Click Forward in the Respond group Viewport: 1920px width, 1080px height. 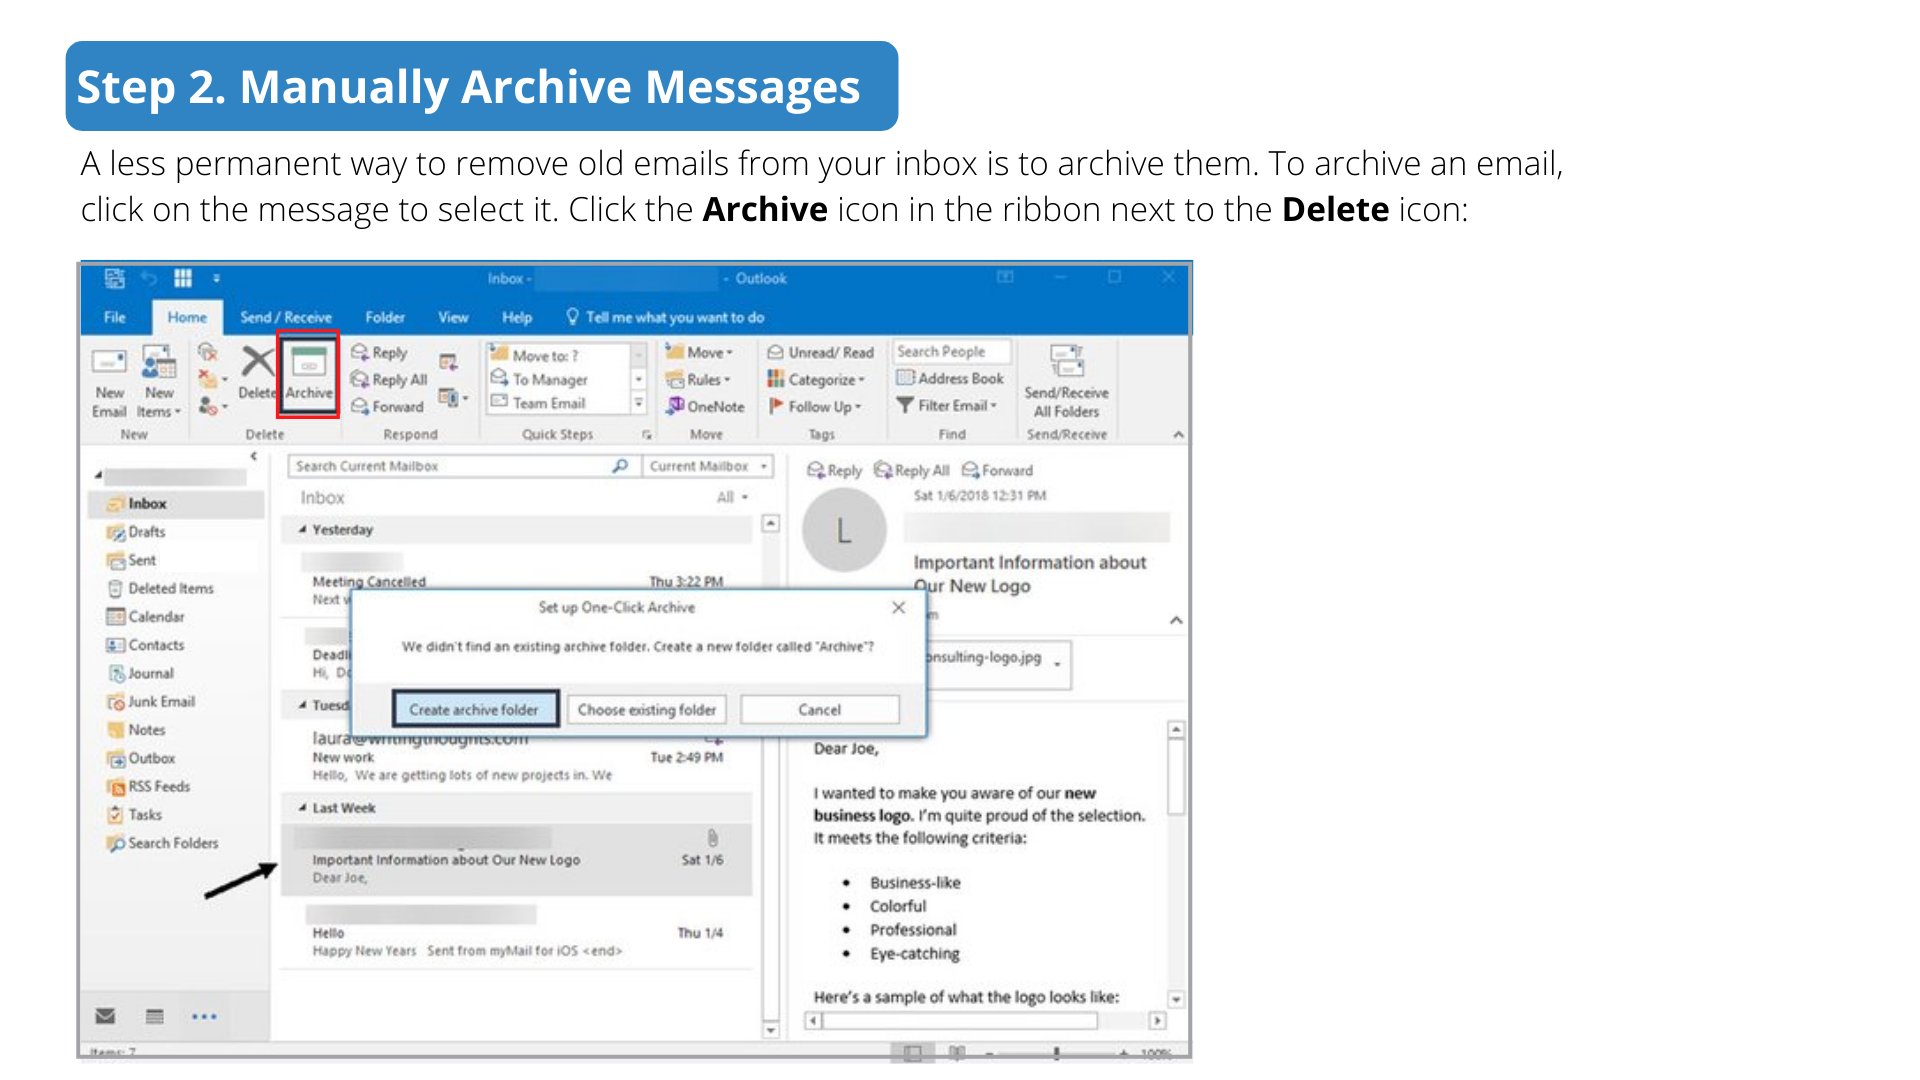click(388, 406)
